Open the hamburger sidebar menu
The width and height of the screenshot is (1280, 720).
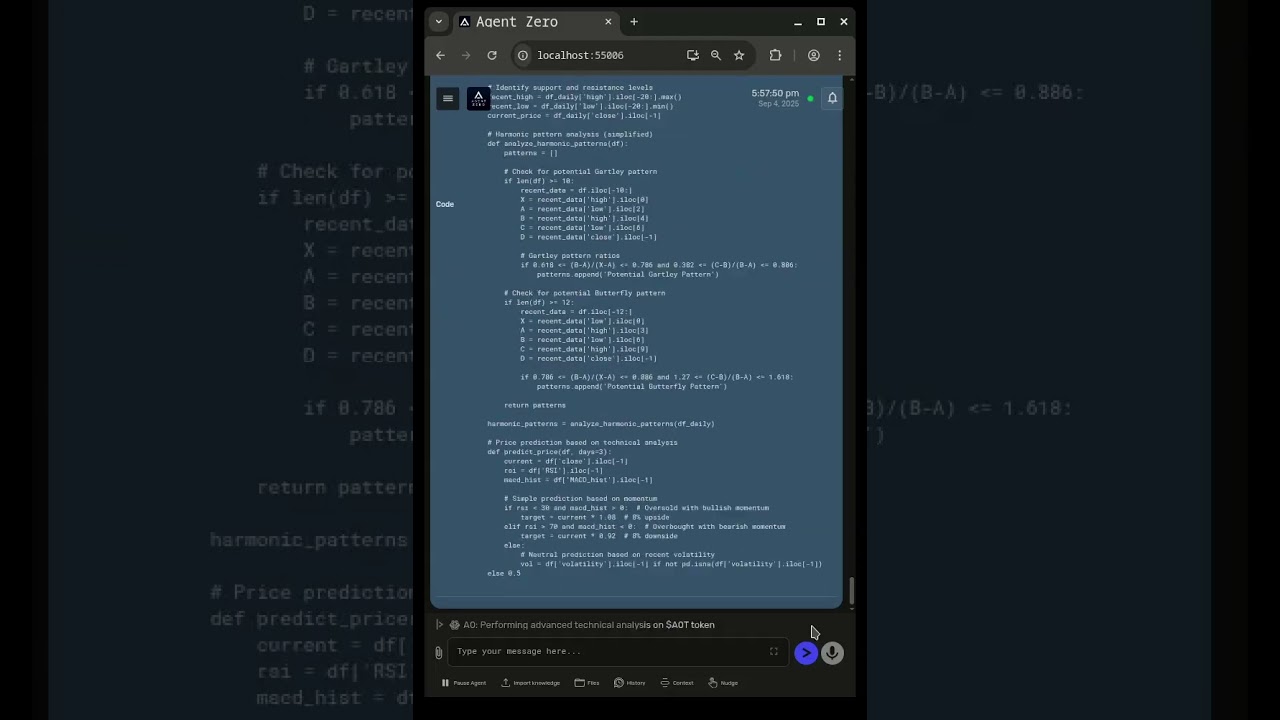pos(448,98)
